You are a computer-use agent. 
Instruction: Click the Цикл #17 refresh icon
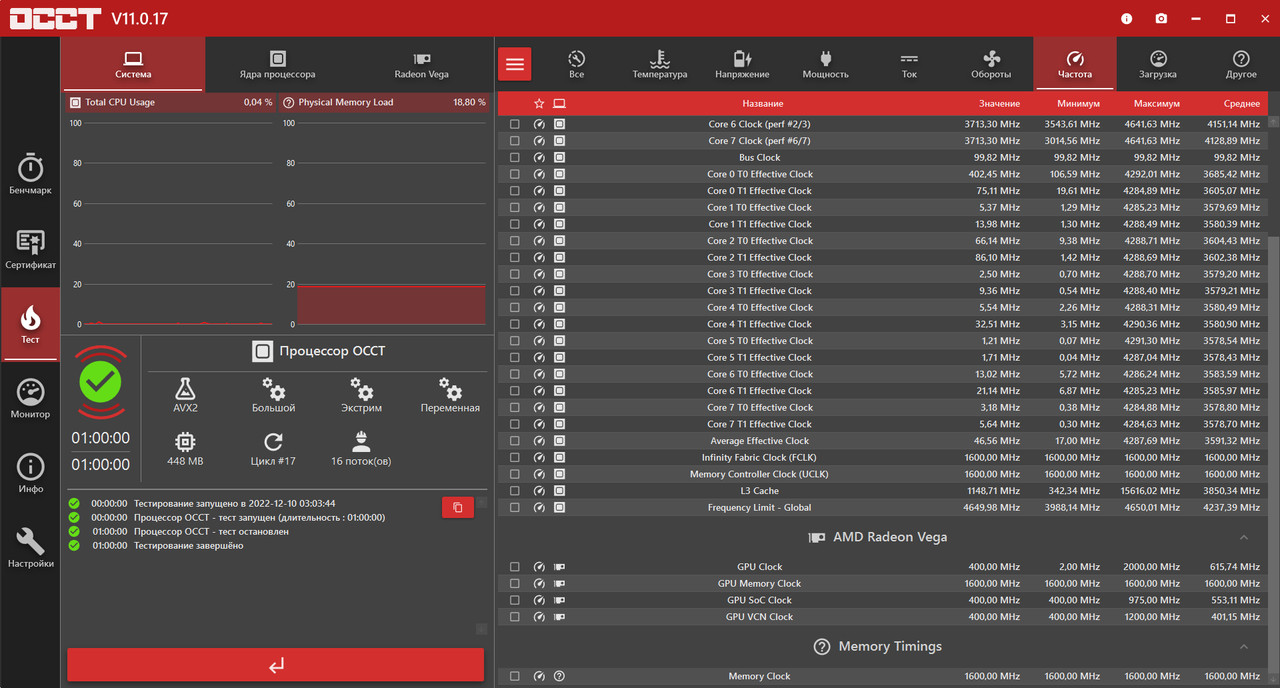[x=273, y=442]
